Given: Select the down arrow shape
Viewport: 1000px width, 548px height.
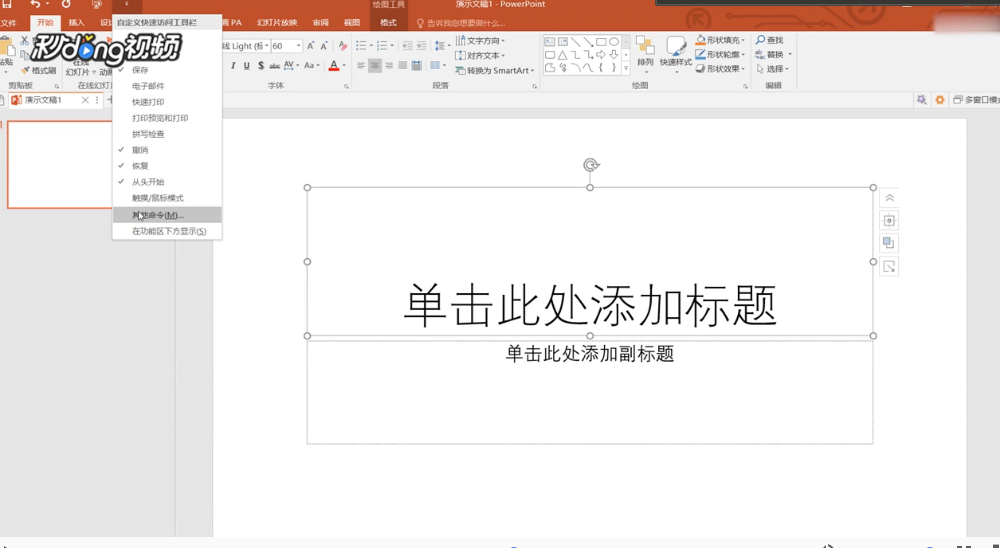Looking at the screenshot, I should [614, 55].
